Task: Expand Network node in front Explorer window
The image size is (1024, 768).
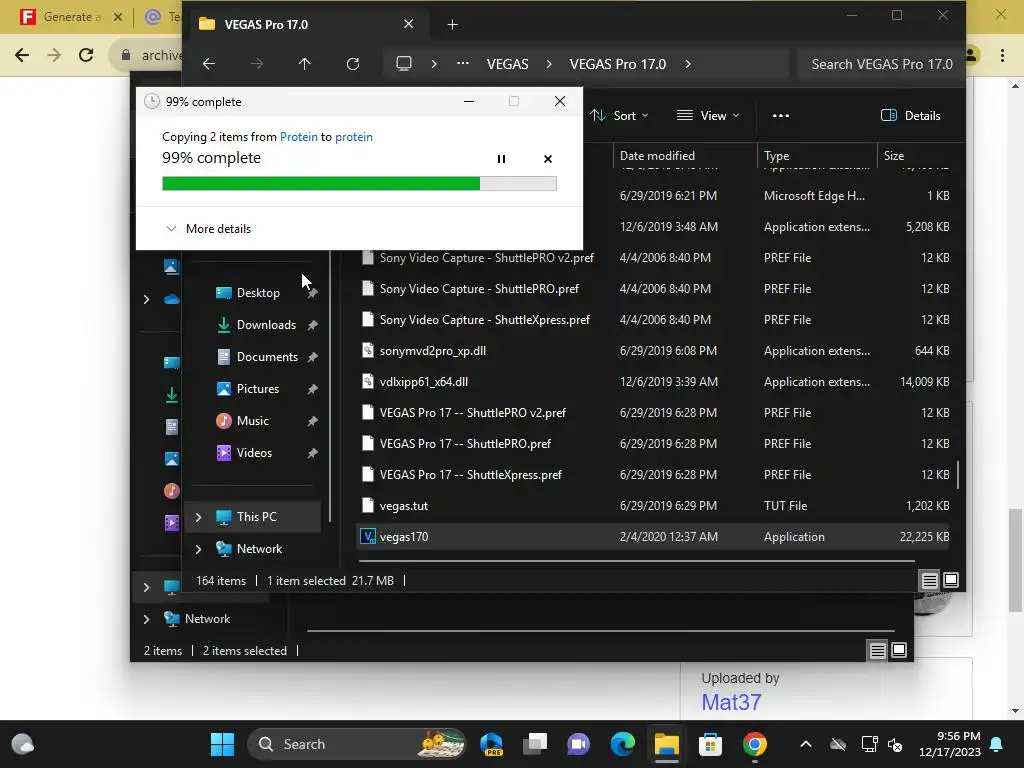Action: [198, 549]
